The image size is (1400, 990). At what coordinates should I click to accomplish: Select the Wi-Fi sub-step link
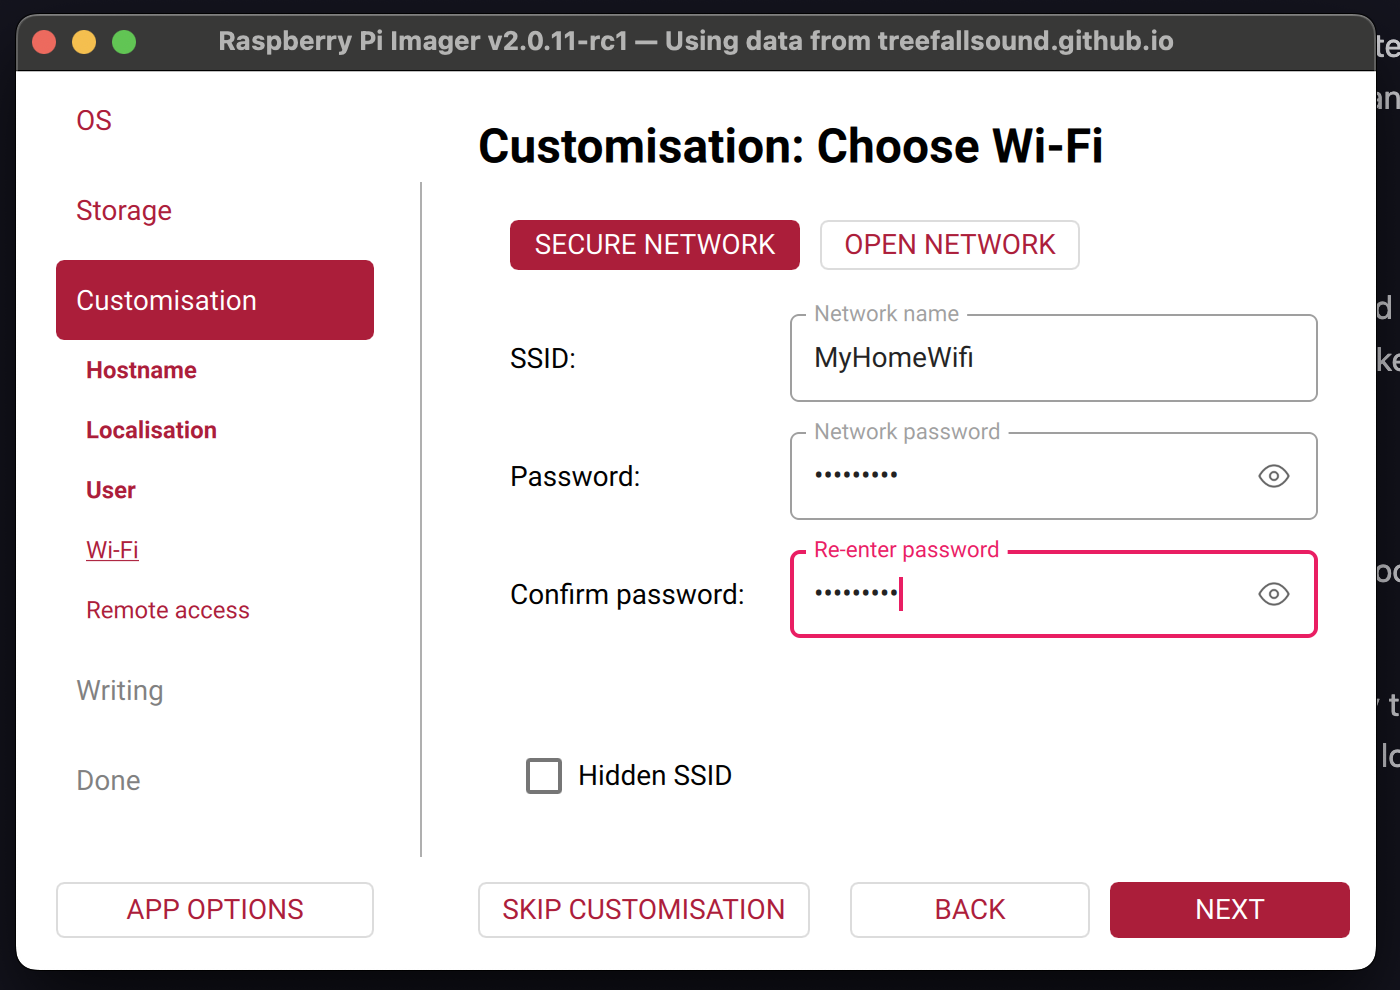[x=112, y=550]
